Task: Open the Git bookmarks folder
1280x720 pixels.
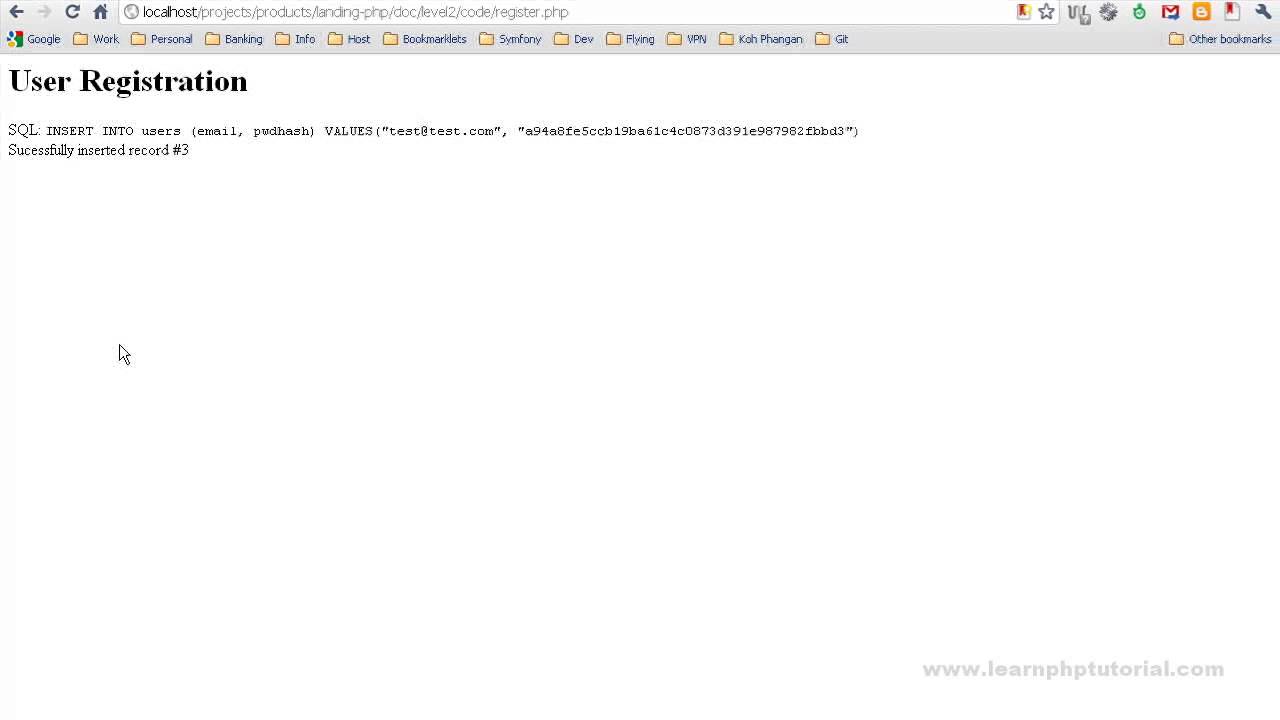Action: tap(832, 39)
